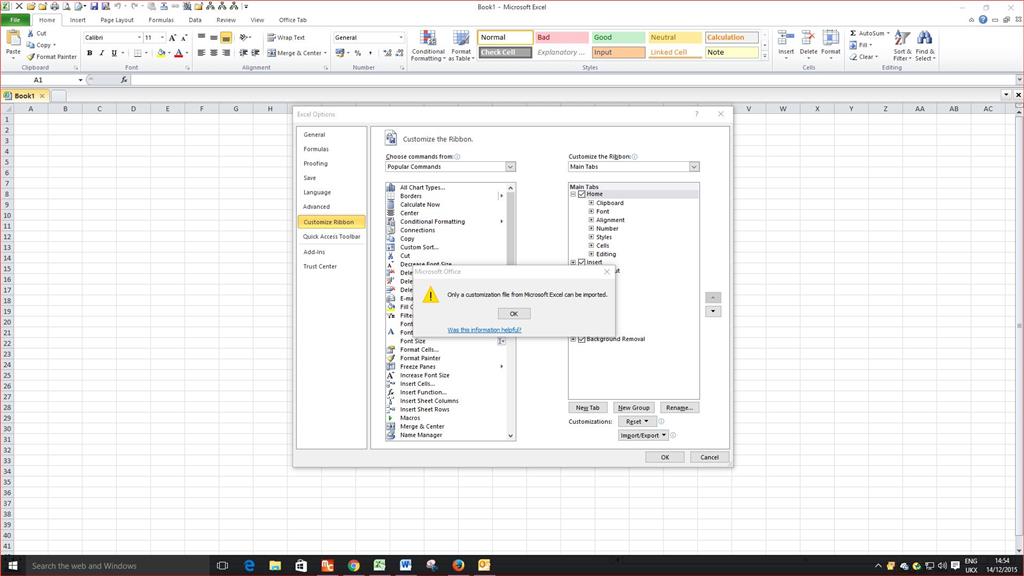This screenshot has width=1024, height=576.
Task: Expand the Font group in Main Tabs tree
Action: (x=591, y=212)
